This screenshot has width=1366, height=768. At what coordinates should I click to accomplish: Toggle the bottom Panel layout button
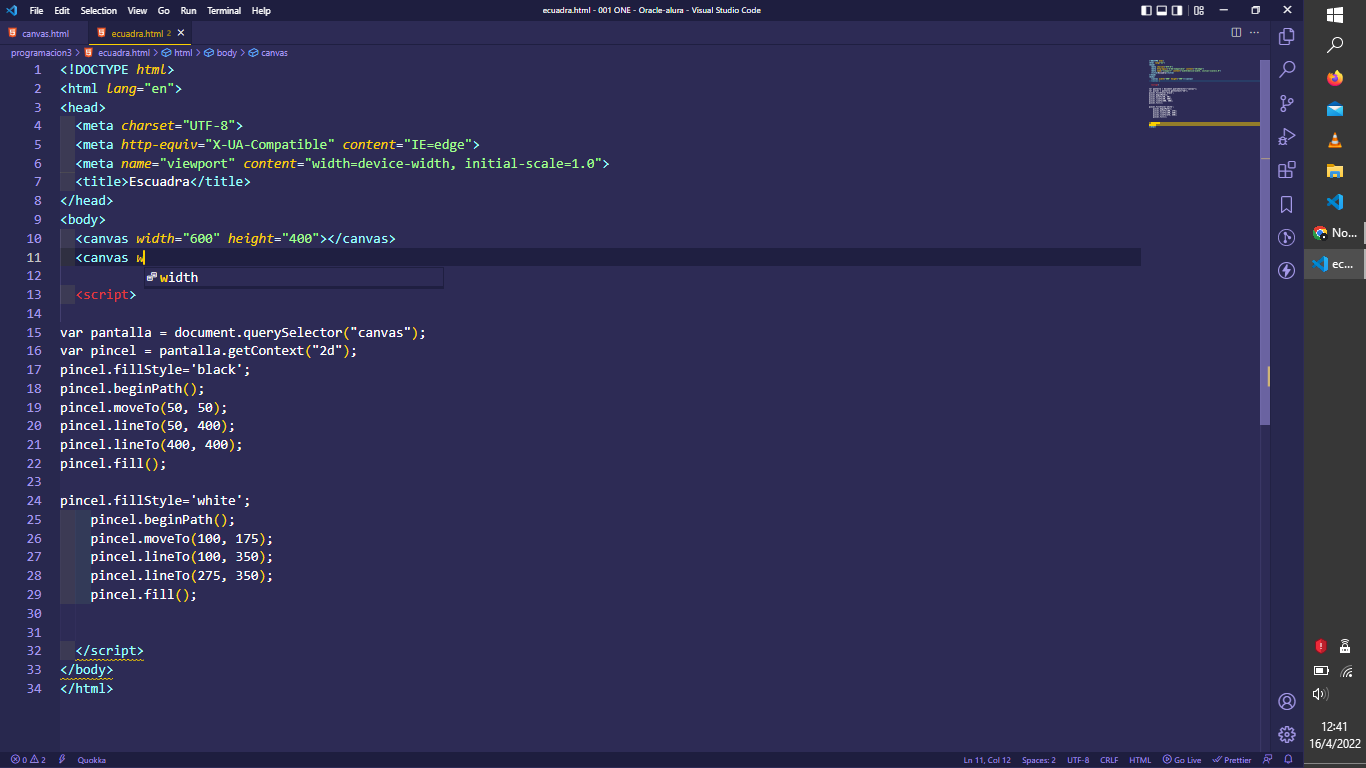[1163, 10]
